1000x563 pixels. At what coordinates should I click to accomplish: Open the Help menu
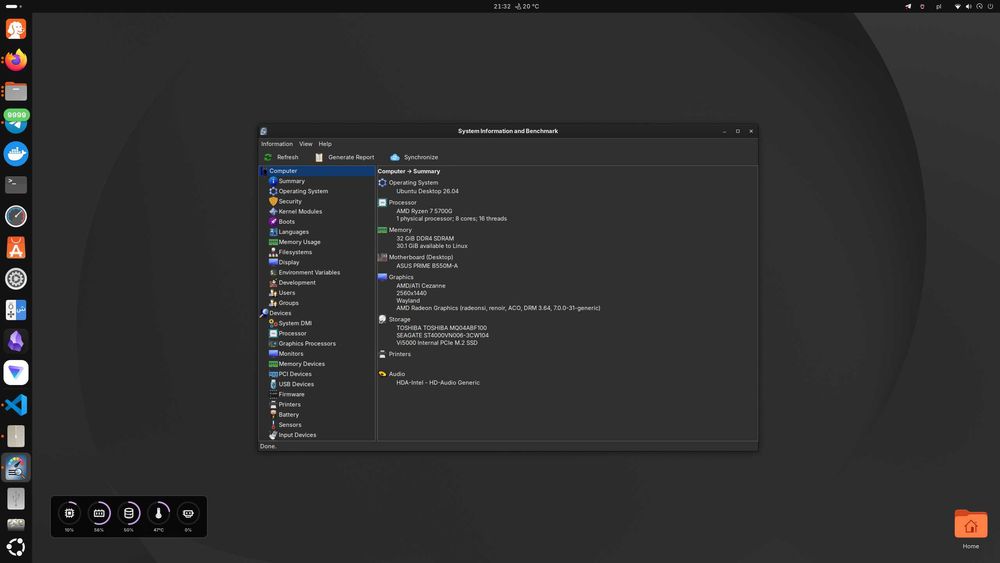click(325, 144)
